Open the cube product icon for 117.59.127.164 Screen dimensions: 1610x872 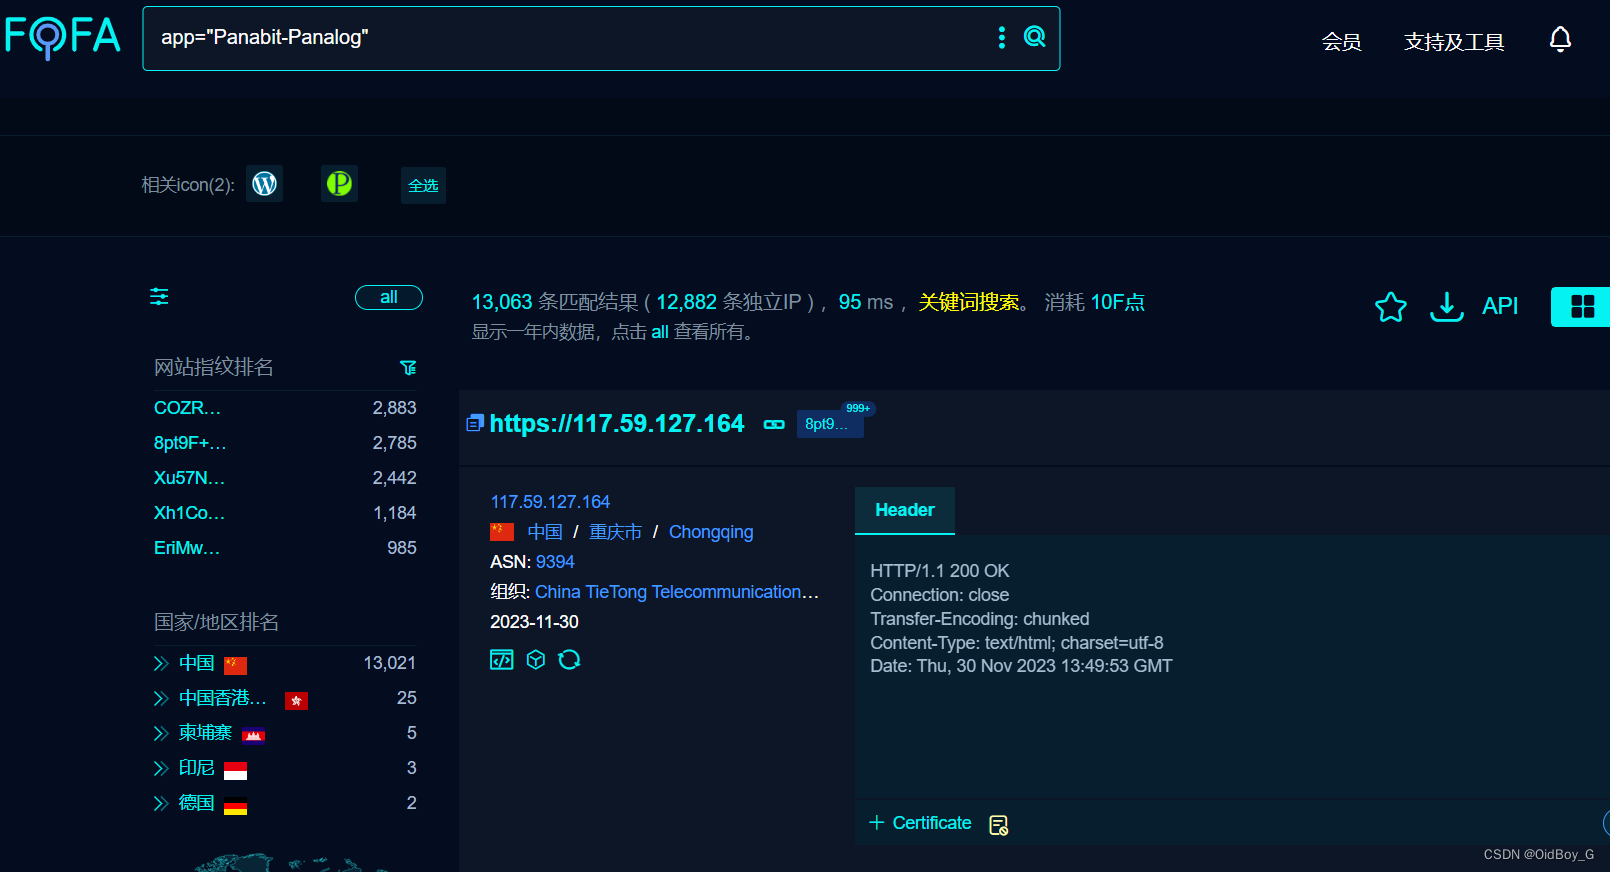click(536, 660)
